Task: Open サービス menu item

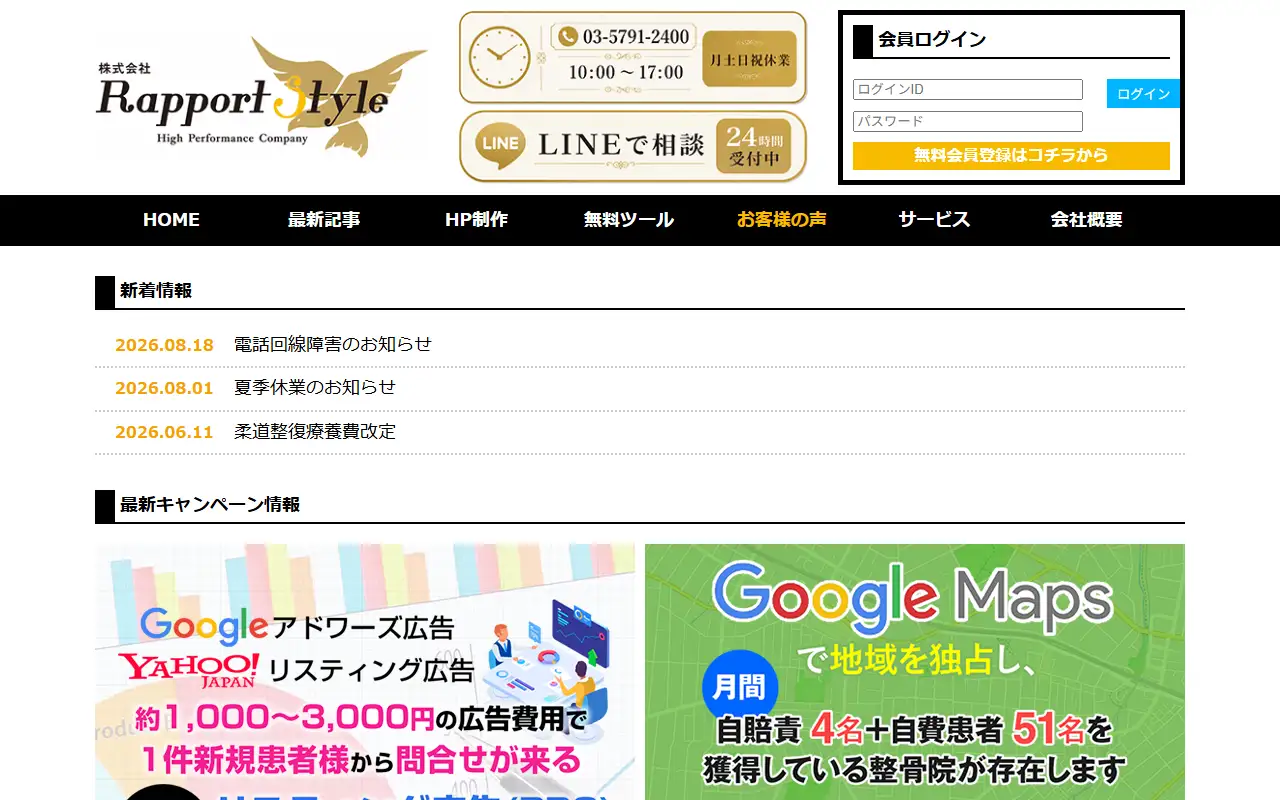Action: (934, 220)
